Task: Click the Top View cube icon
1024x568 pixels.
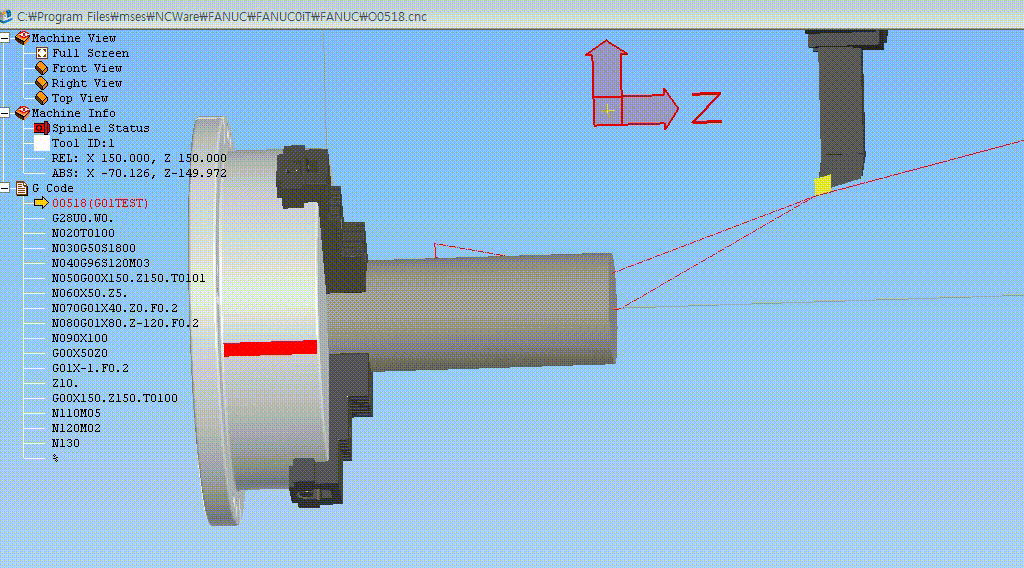Action: coord(42,98)
